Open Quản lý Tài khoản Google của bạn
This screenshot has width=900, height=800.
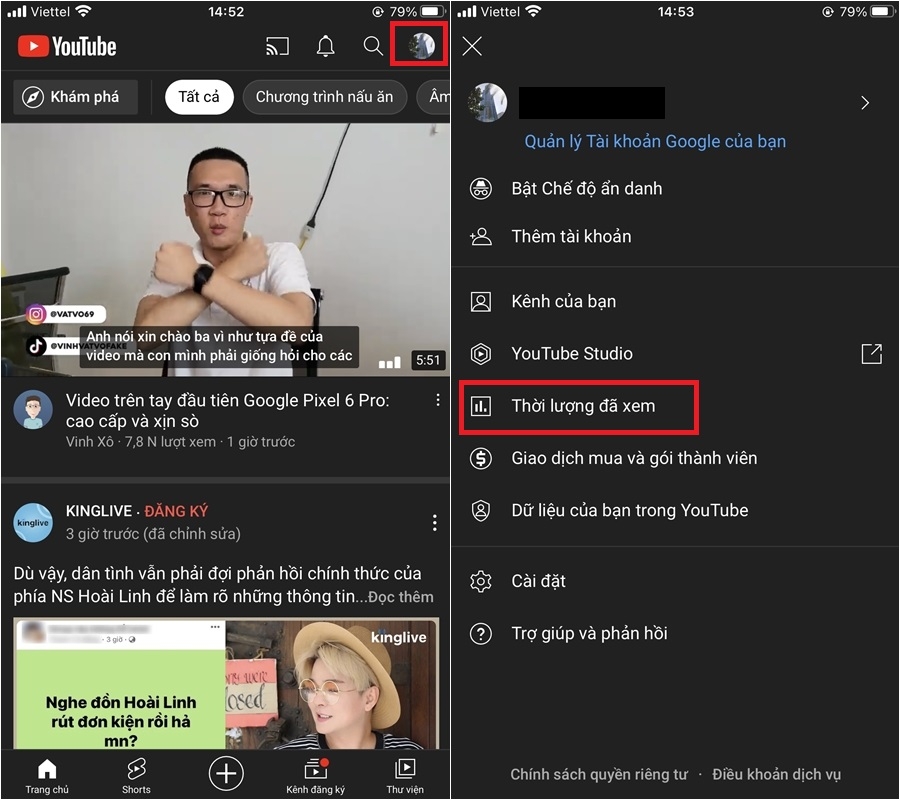[x=655, y=141]
